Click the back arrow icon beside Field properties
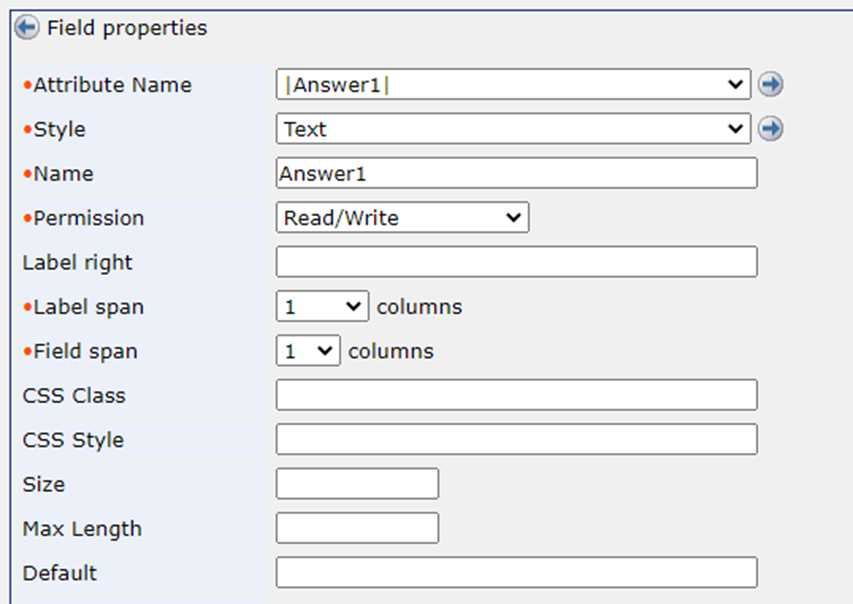Viewport: 853px width, 604px height. 27,28
